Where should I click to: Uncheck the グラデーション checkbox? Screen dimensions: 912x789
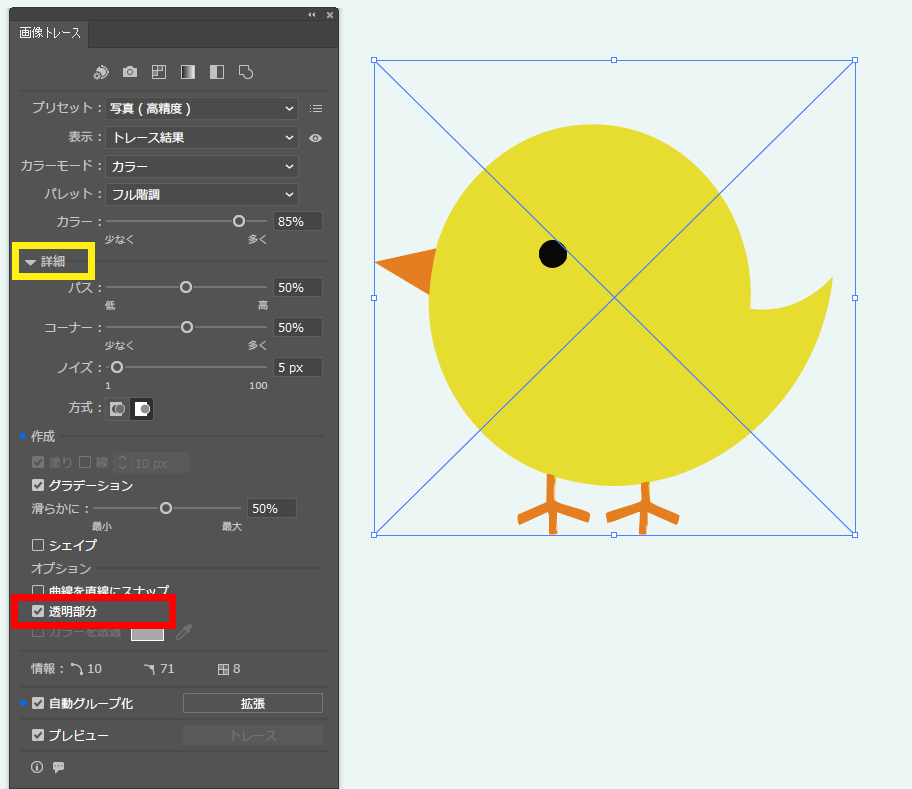(x=38, y=485)
